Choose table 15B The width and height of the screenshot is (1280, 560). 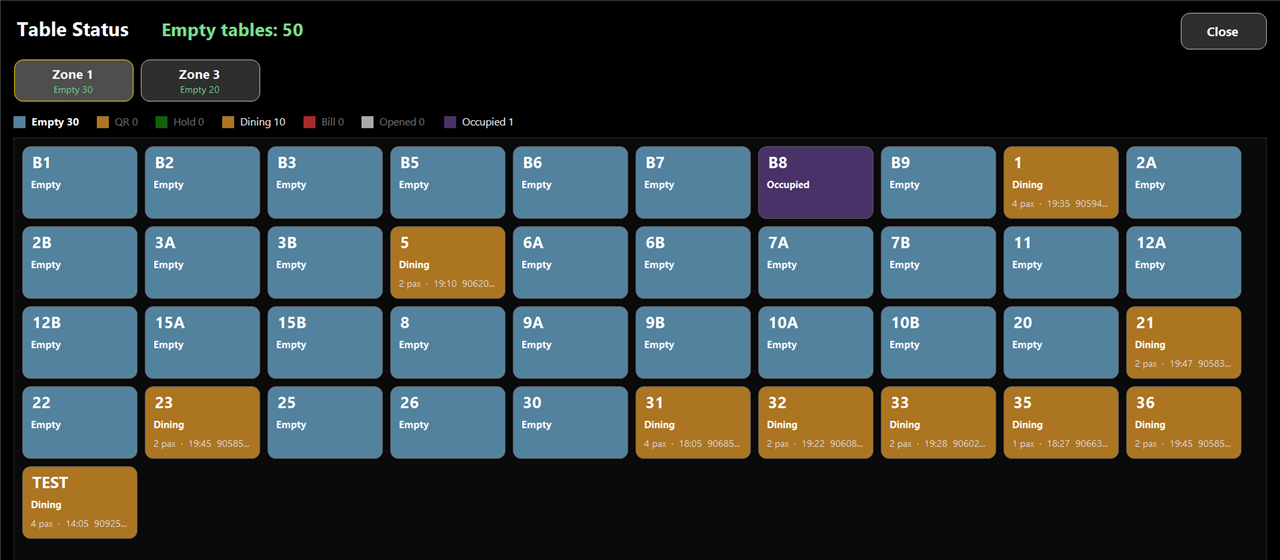tap(325, 342)
